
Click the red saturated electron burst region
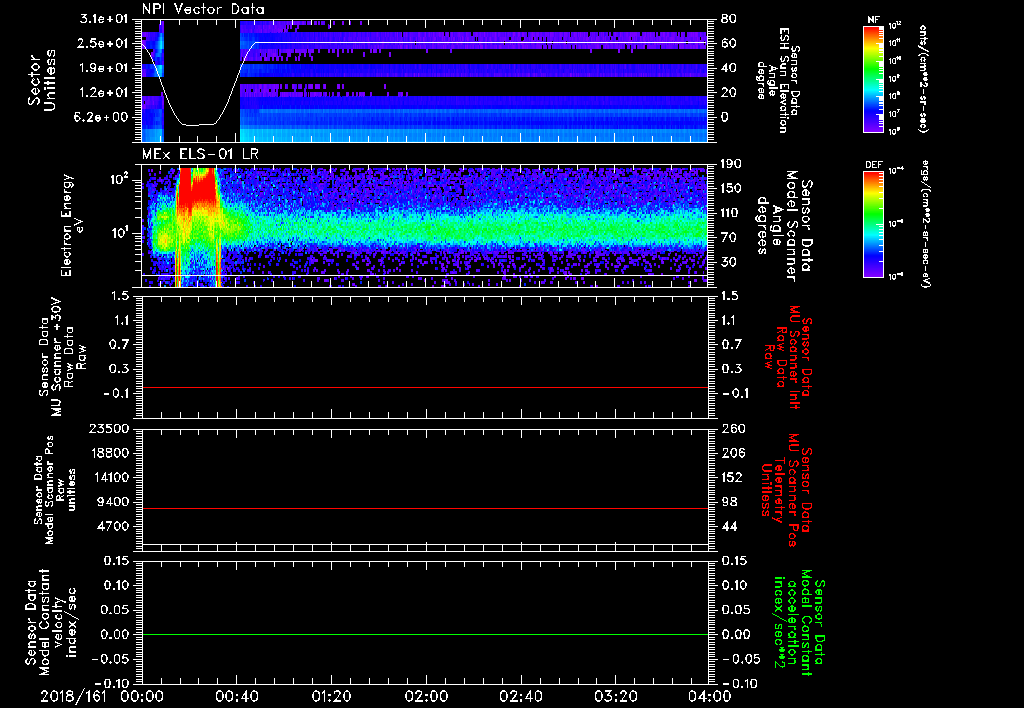tap(197, 186)
